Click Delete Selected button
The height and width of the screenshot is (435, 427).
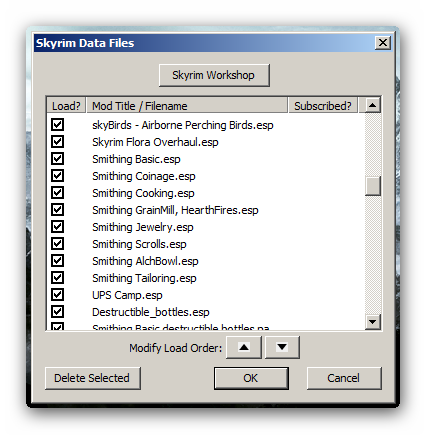click(93, 378)
